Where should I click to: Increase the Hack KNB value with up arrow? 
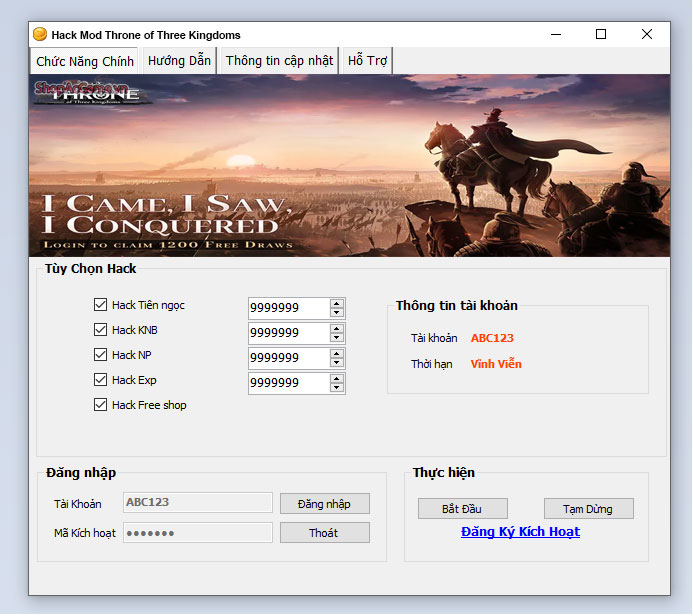tap(337, 329)
